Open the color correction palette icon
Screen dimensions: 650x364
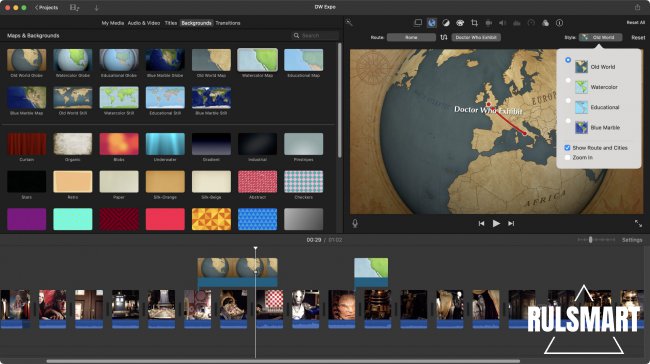[460, 23]
